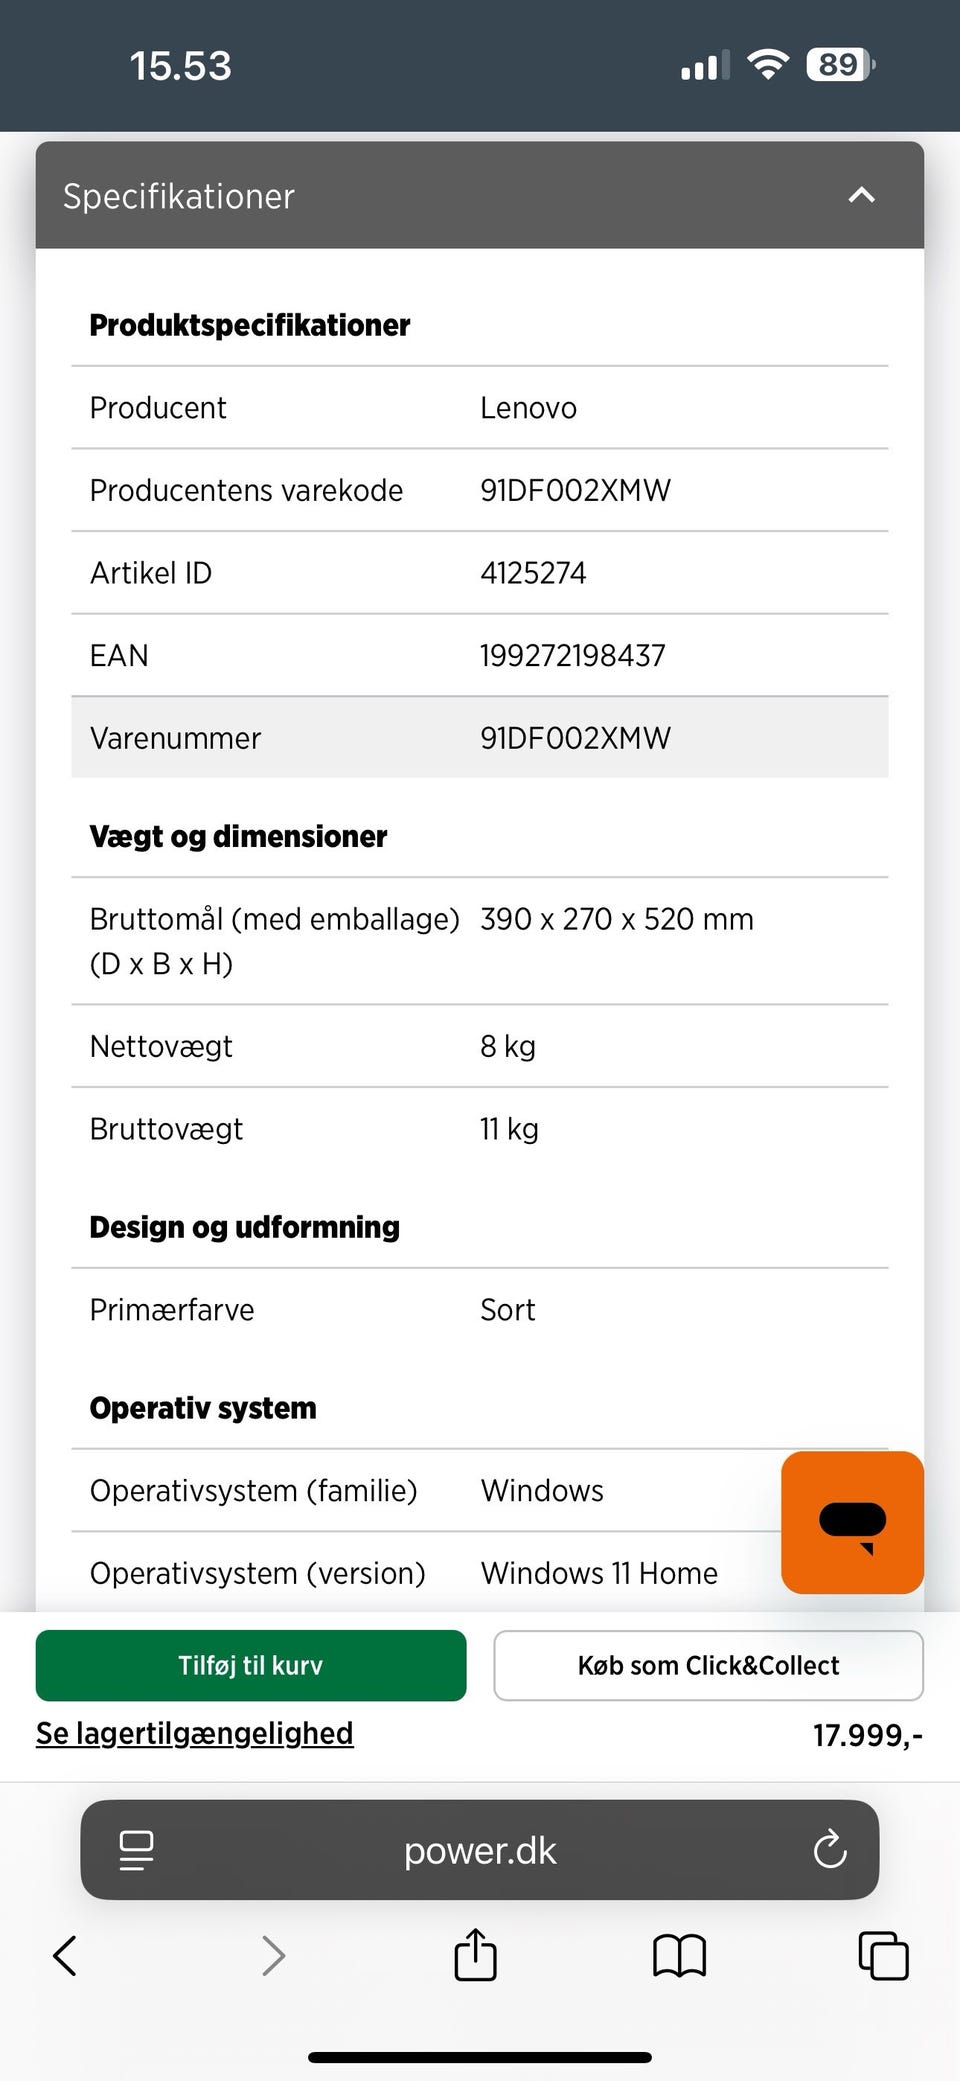This screenshot has width=960, height=2081.
Task: Tap the home indicator bar
Action: (480, 2057)
